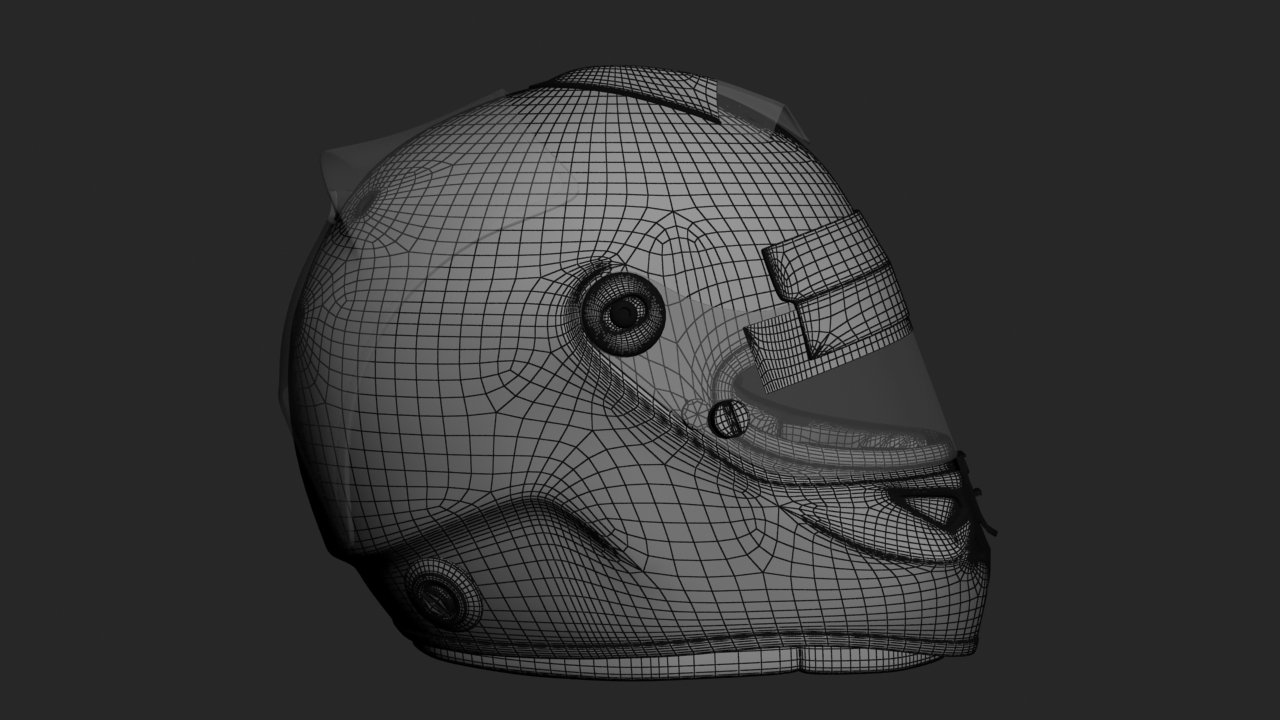
Task: Click the triangular chin vent opening
Action: tap(933, 506)
